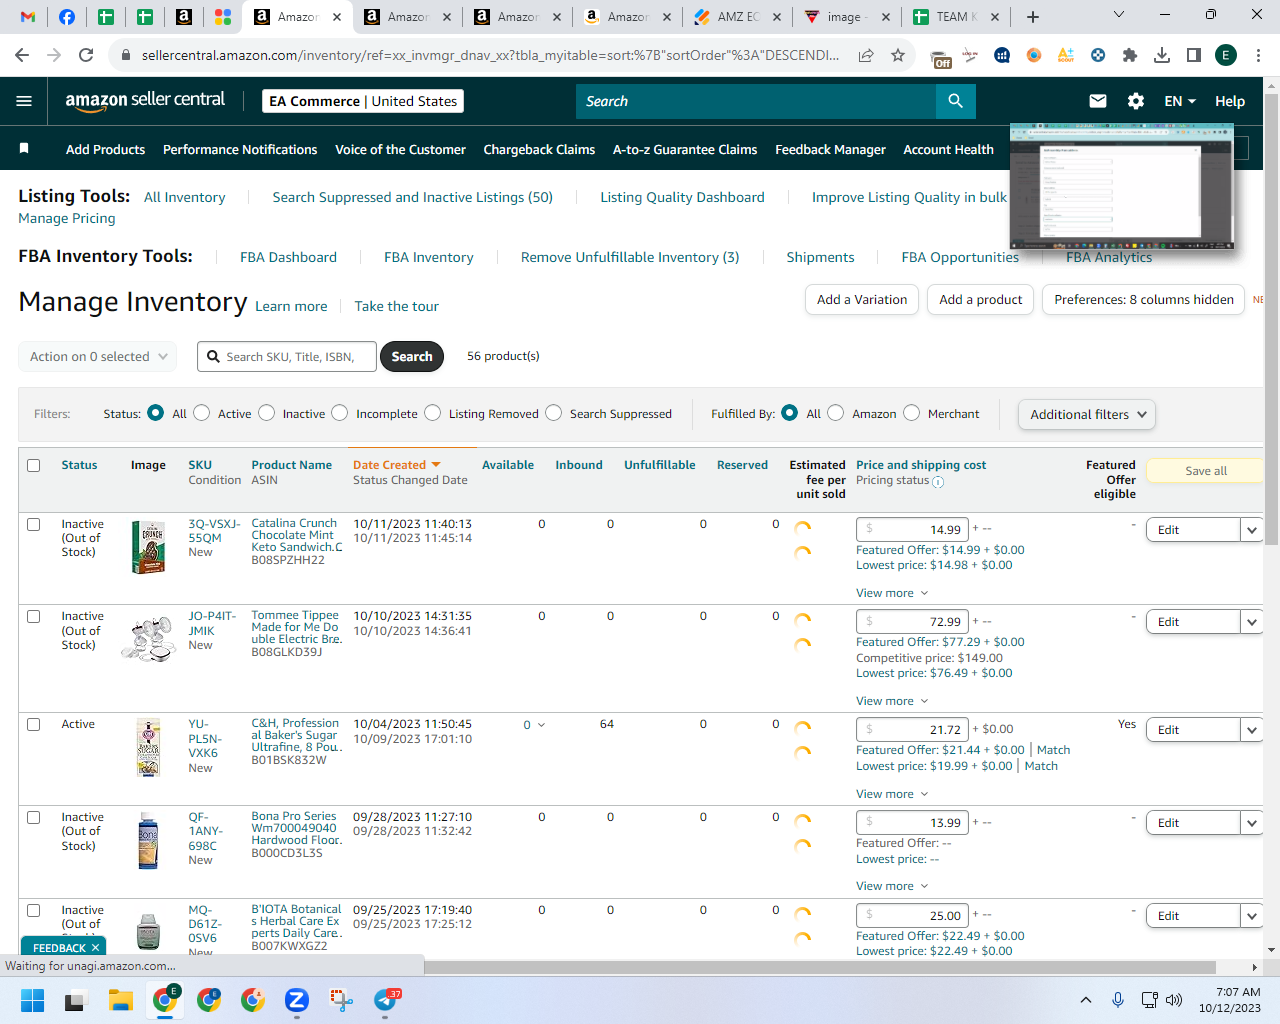Go back using the browser back arrow
Image resolution: width=1280 pixels, height=1024 pixels.
tap(24, 55)
